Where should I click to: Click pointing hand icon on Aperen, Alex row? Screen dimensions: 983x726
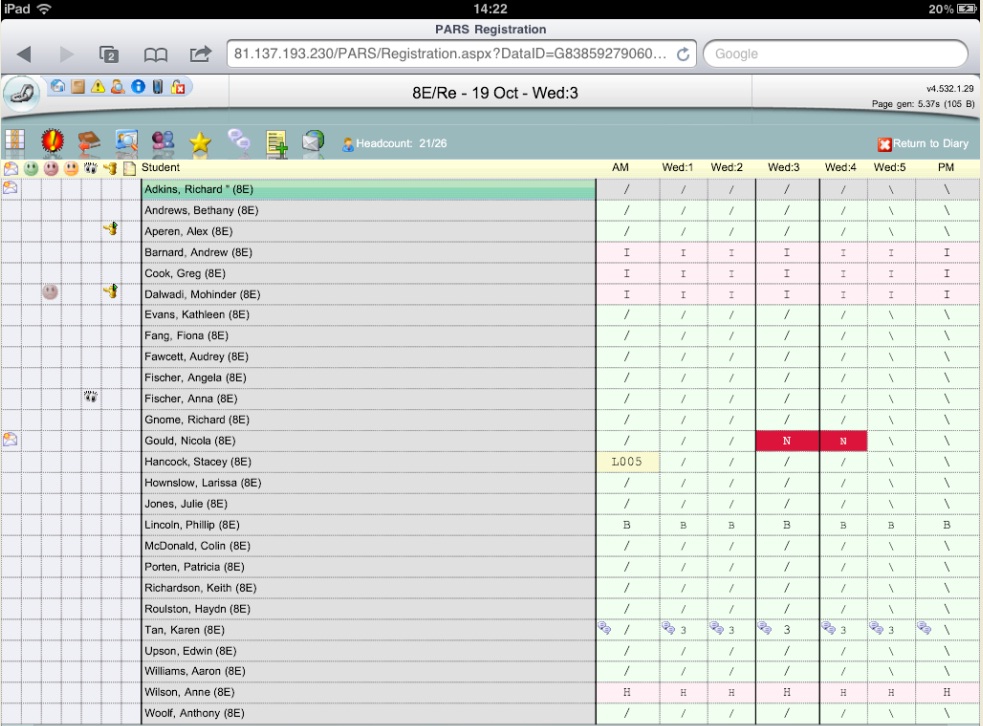[x=110, y=229]
